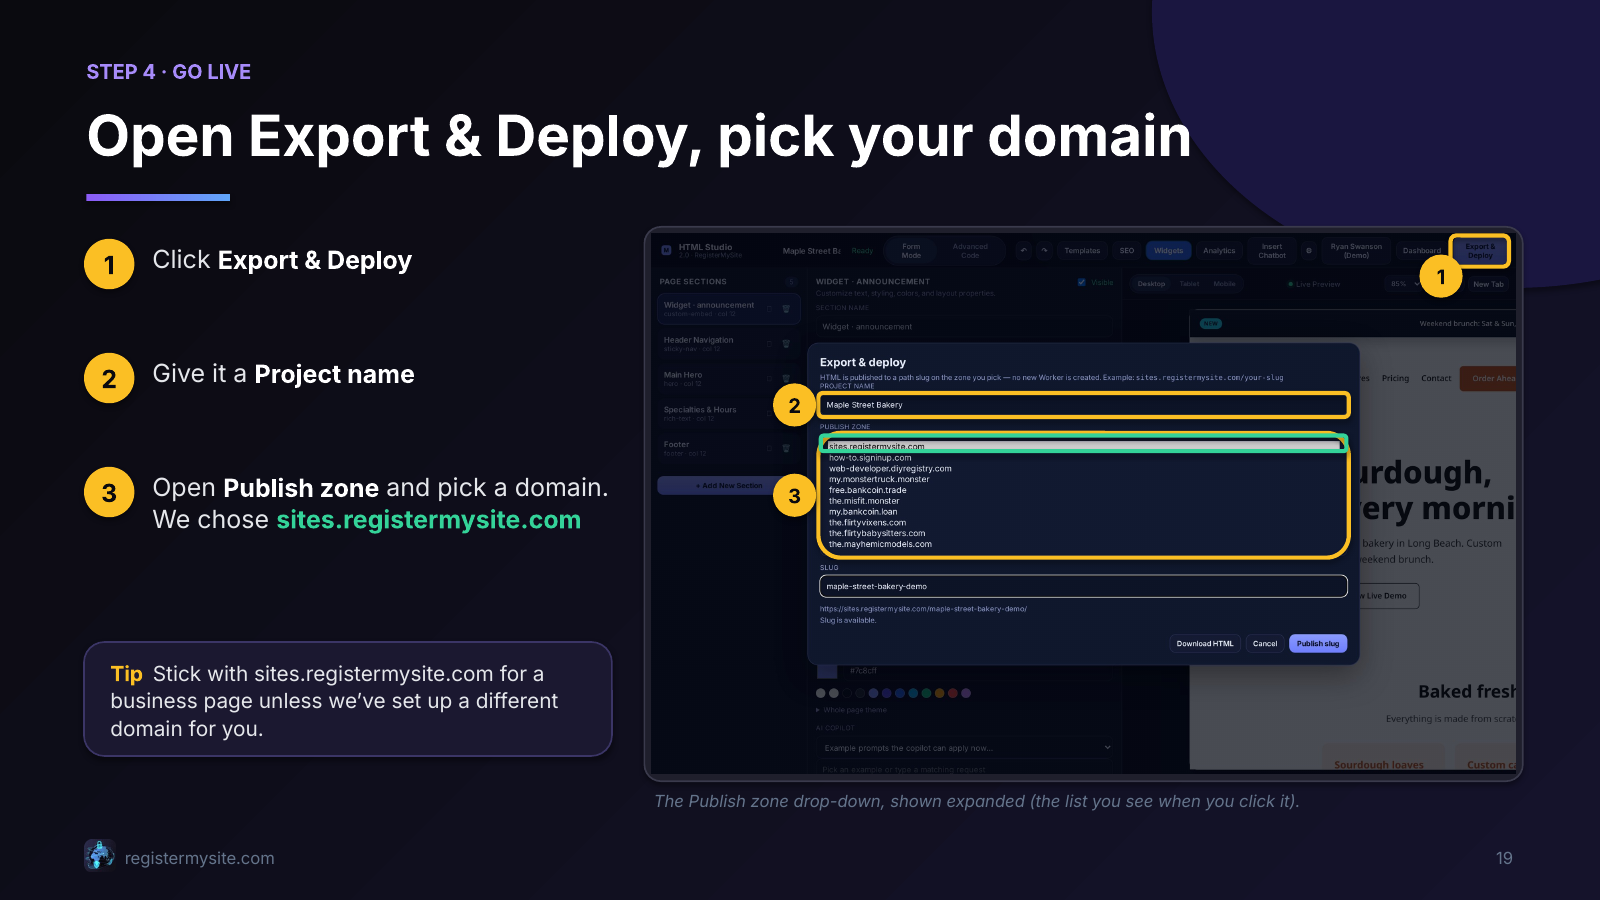Click the redo arrow in HTML Studio toolbar
The image size is (1600, 900).
pyautogui.click(x=1044, y=251)
